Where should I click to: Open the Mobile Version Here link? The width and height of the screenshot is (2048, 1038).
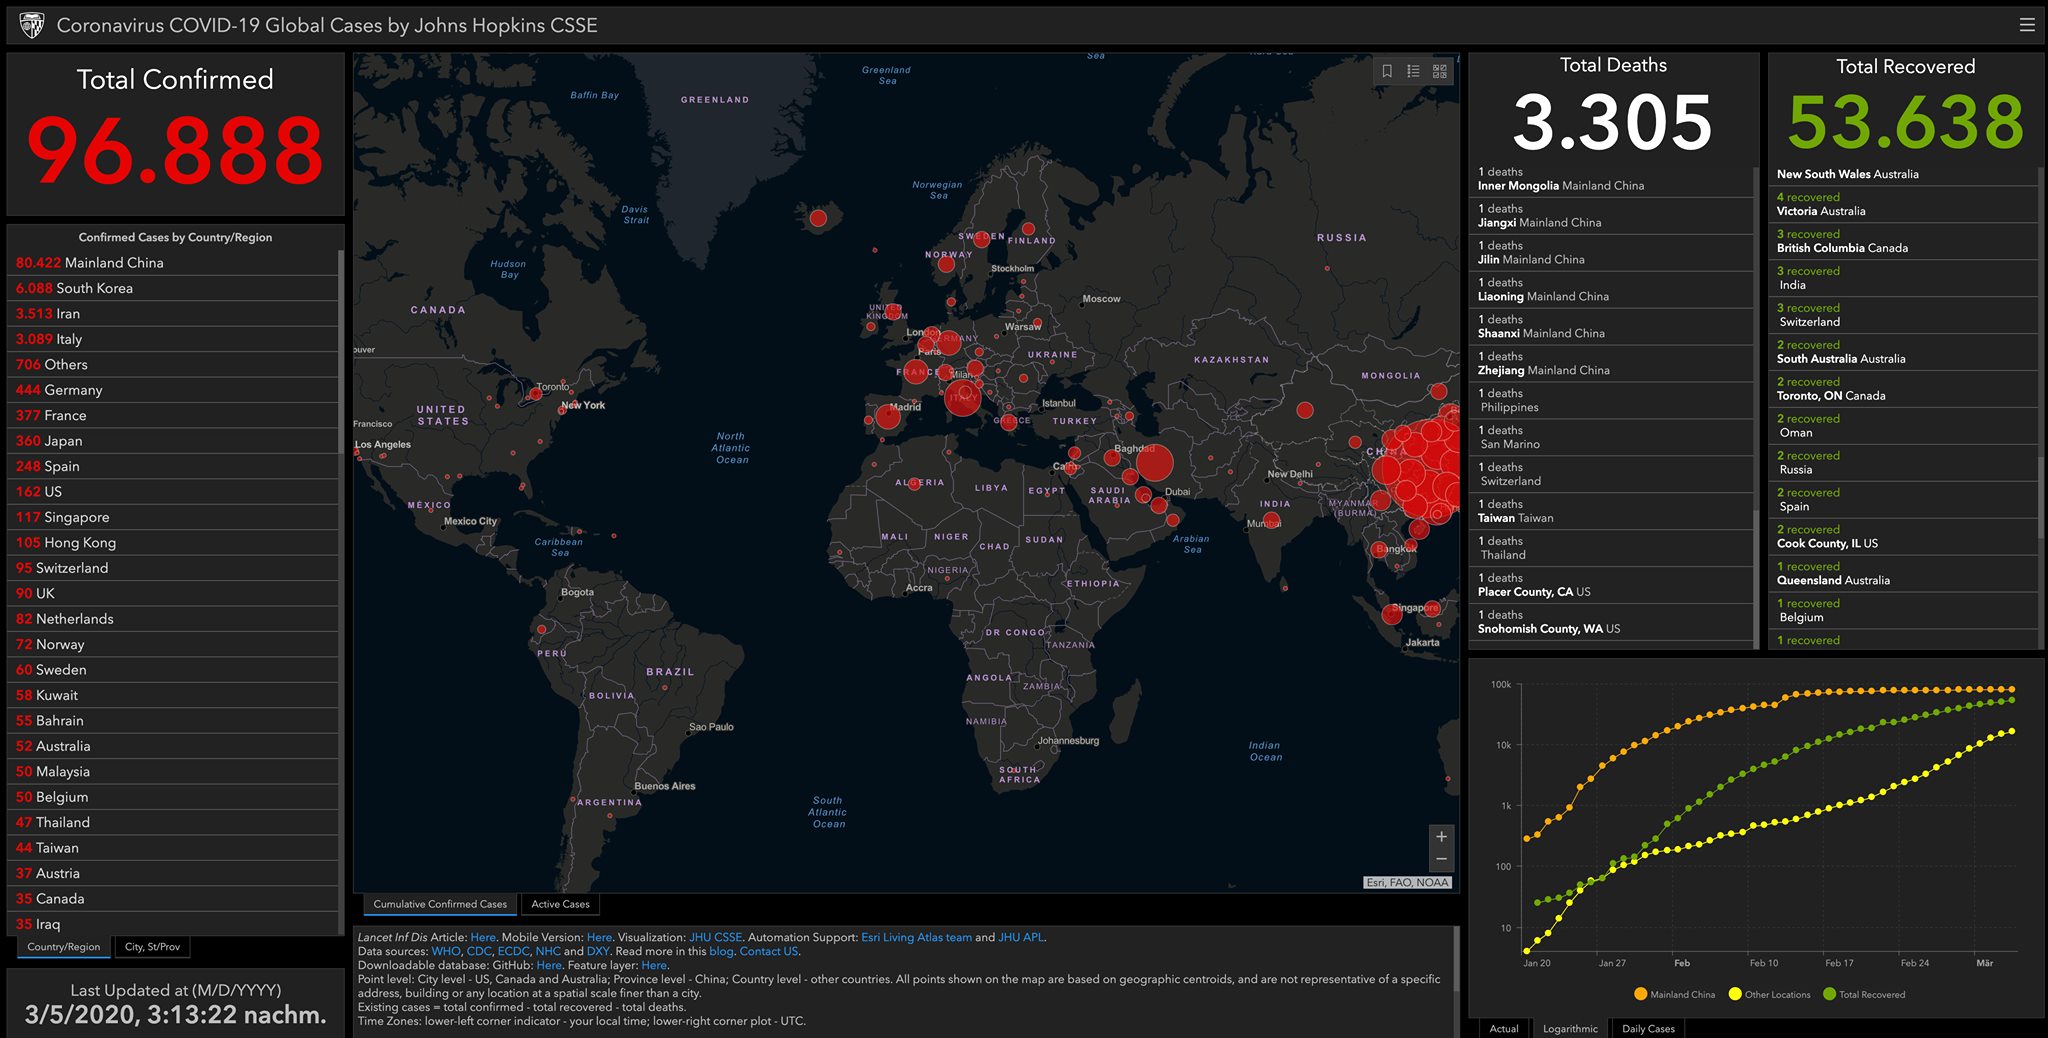599,938
